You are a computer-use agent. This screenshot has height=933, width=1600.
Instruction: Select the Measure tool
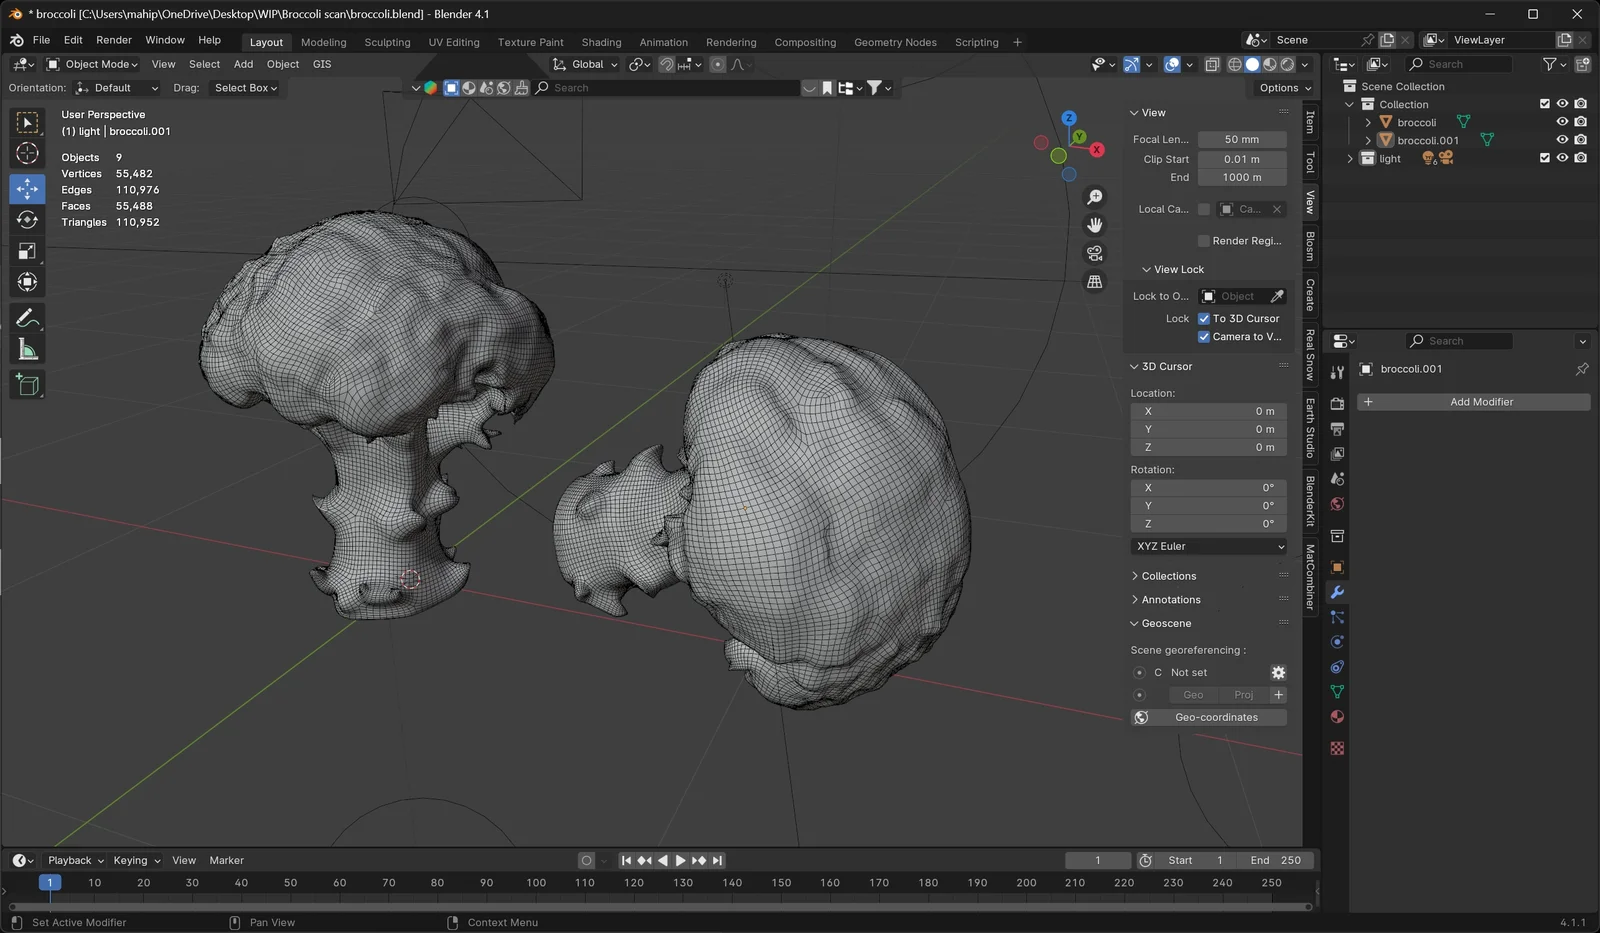pos(27,348)
